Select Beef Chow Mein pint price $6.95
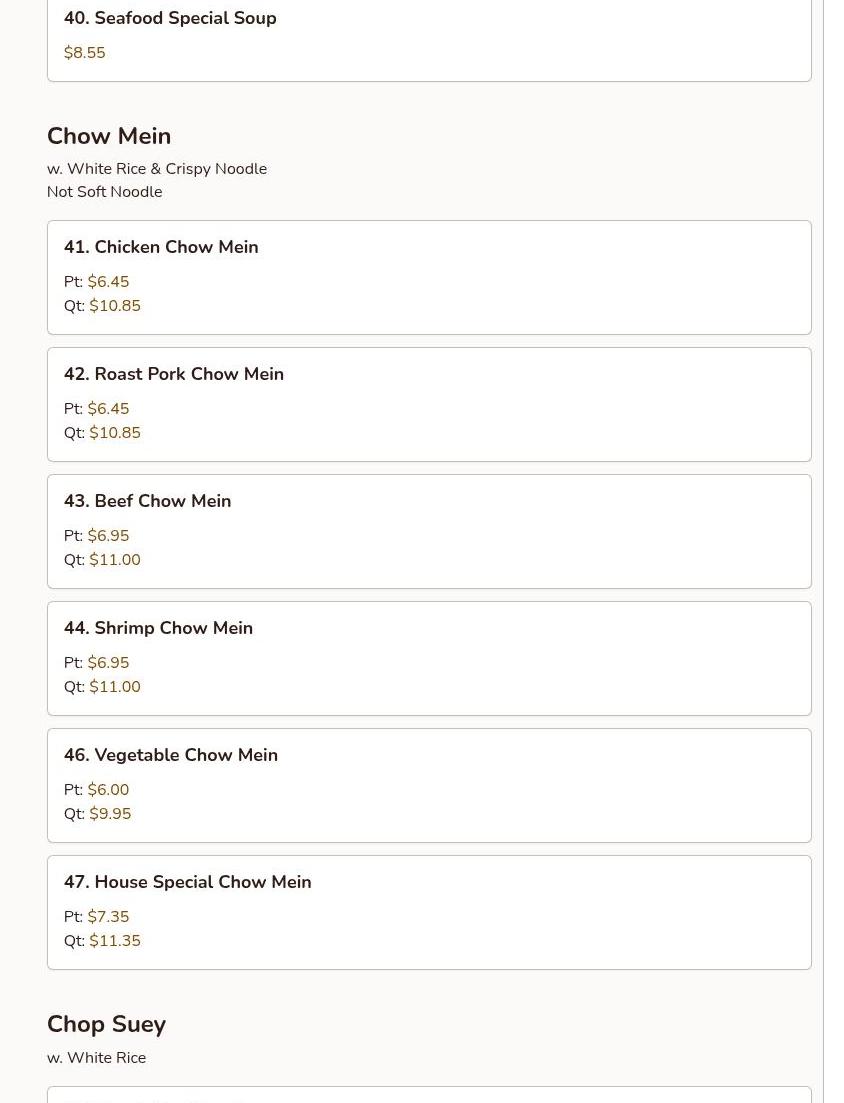 click(108, 536)
